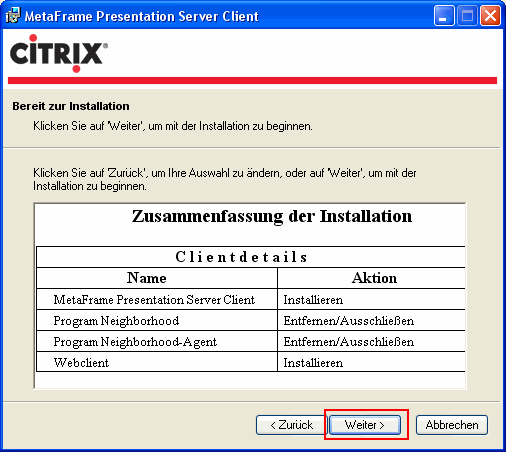This screenshot has height=452, width=506.
Task: Click the installer icon in the title bar
Action: [x=13, y=16]
